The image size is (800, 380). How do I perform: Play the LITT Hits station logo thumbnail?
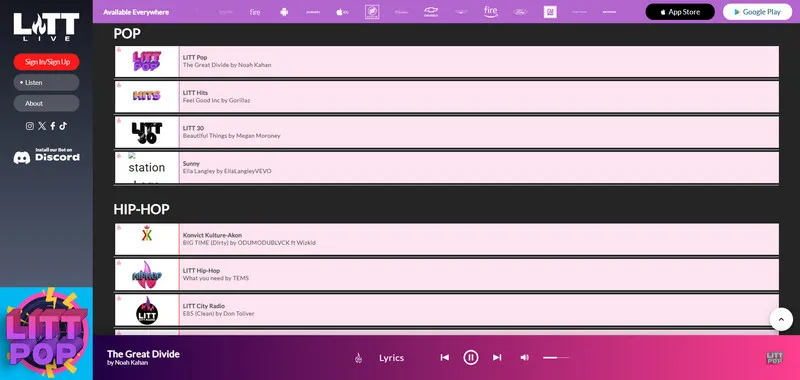(x=146, y=96)
